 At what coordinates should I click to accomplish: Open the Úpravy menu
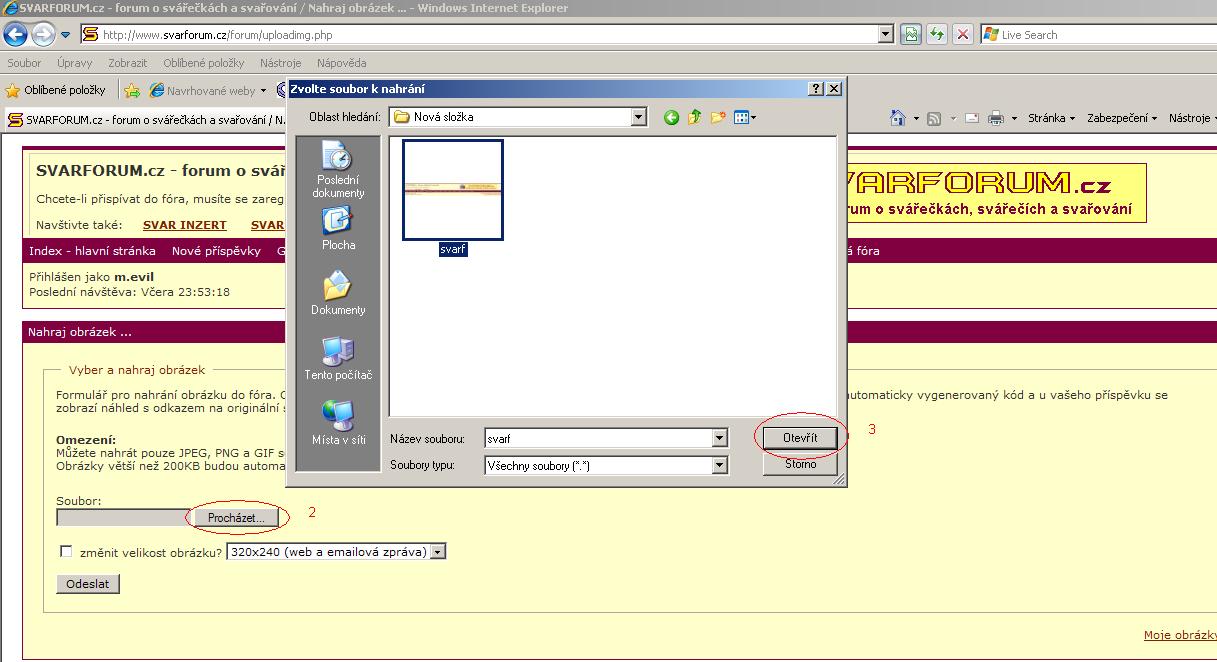coord(75,63)
